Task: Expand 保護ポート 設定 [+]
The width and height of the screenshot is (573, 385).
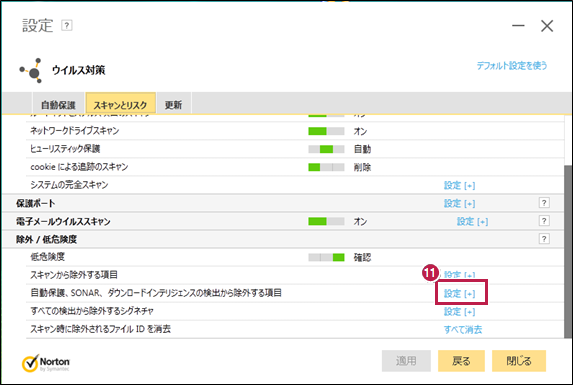Action: click(459, 203)
